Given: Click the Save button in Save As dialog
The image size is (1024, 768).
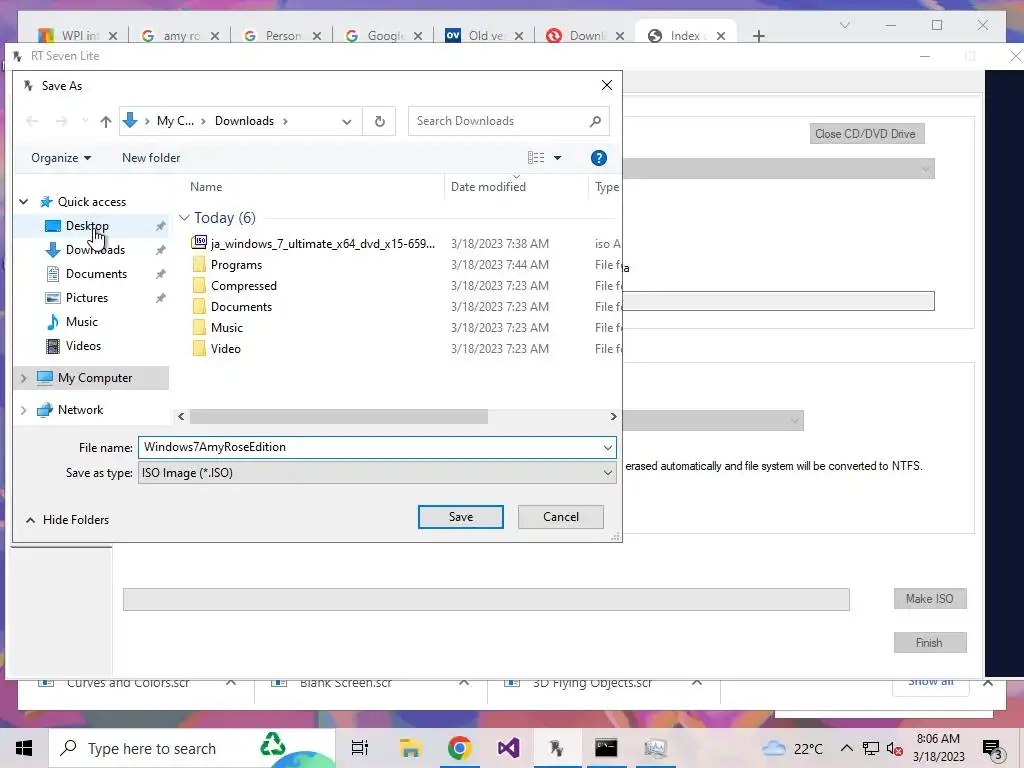Looking at the screenshot, I should pos(460,517).
